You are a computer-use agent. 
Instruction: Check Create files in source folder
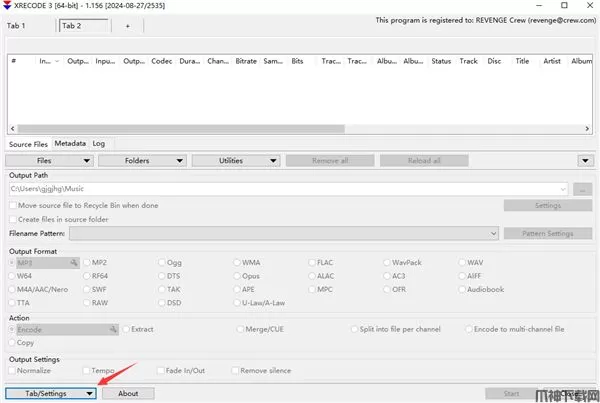13,219
